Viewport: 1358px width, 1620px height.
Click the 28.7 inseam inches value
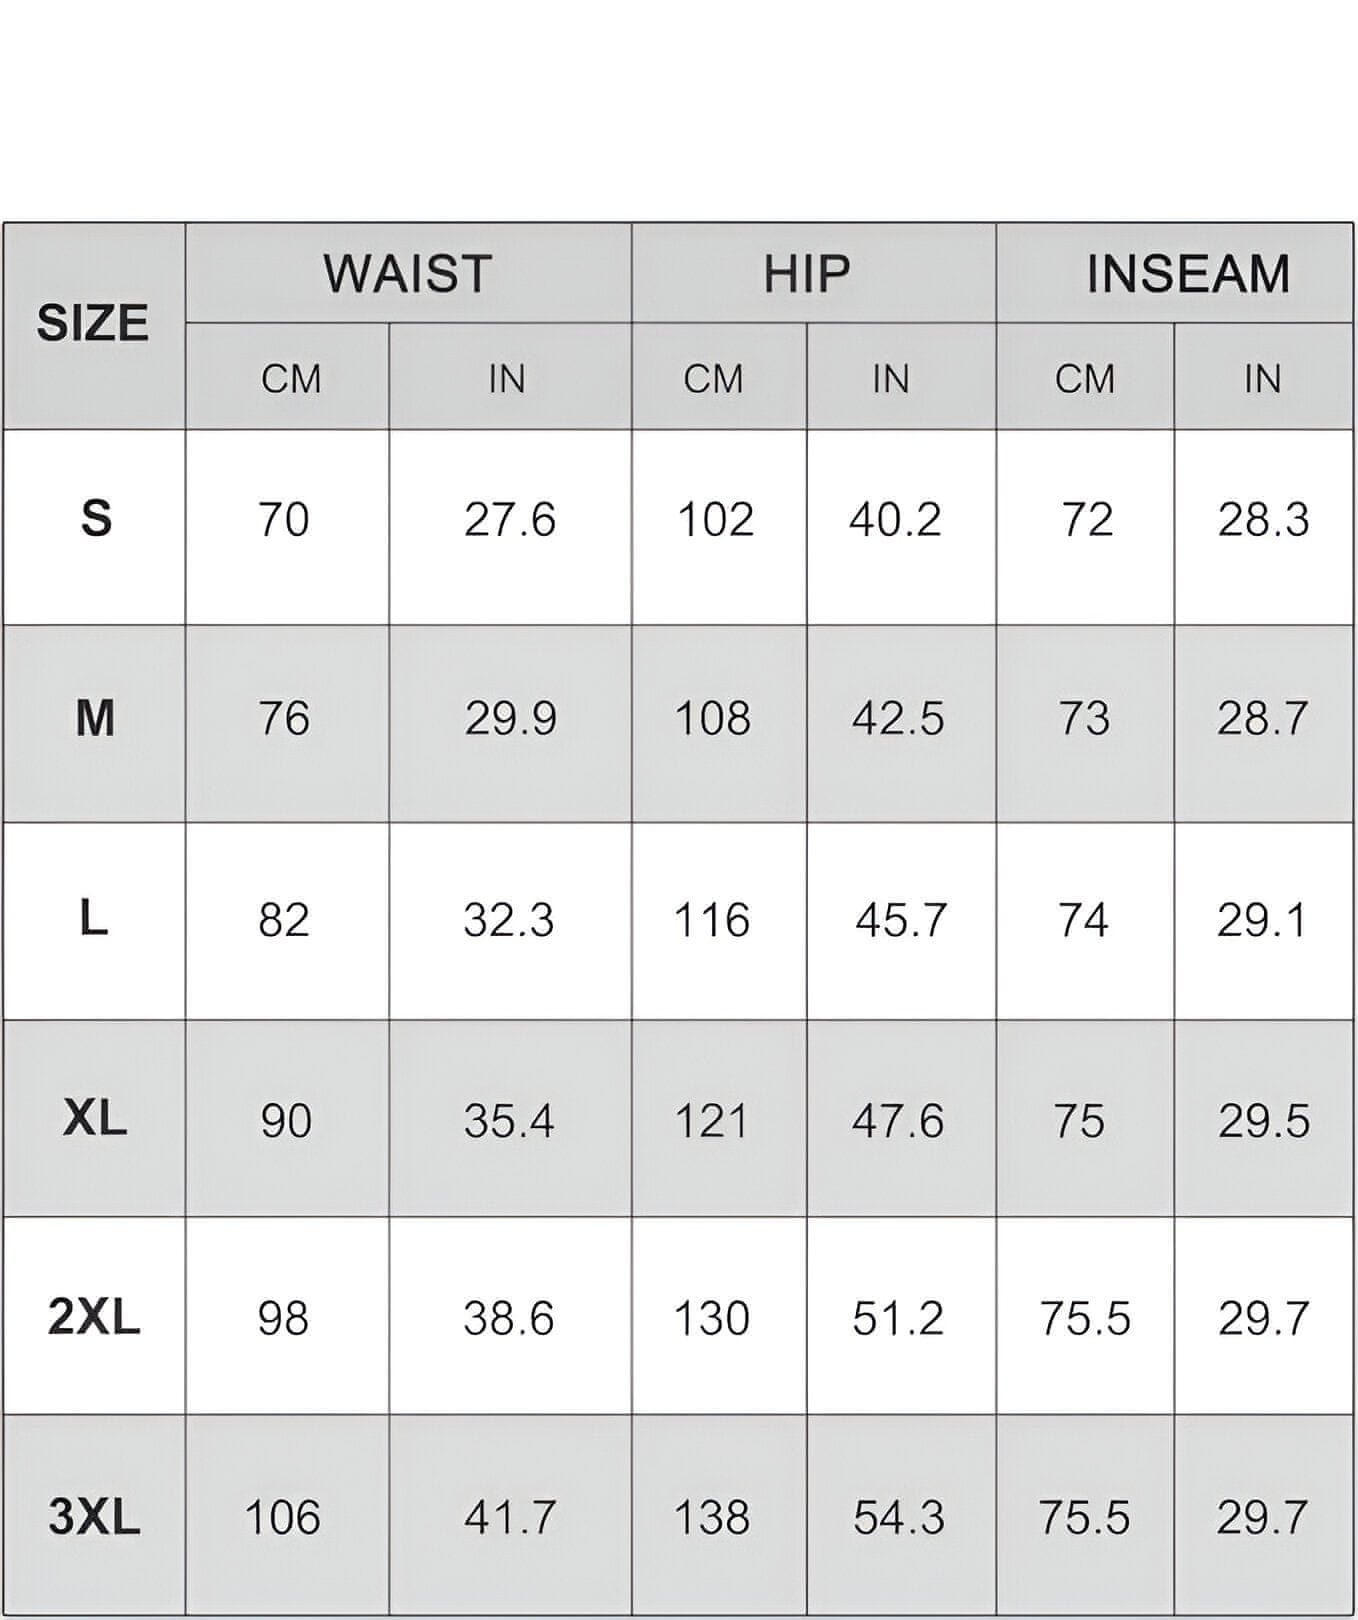pos(1262,719)
